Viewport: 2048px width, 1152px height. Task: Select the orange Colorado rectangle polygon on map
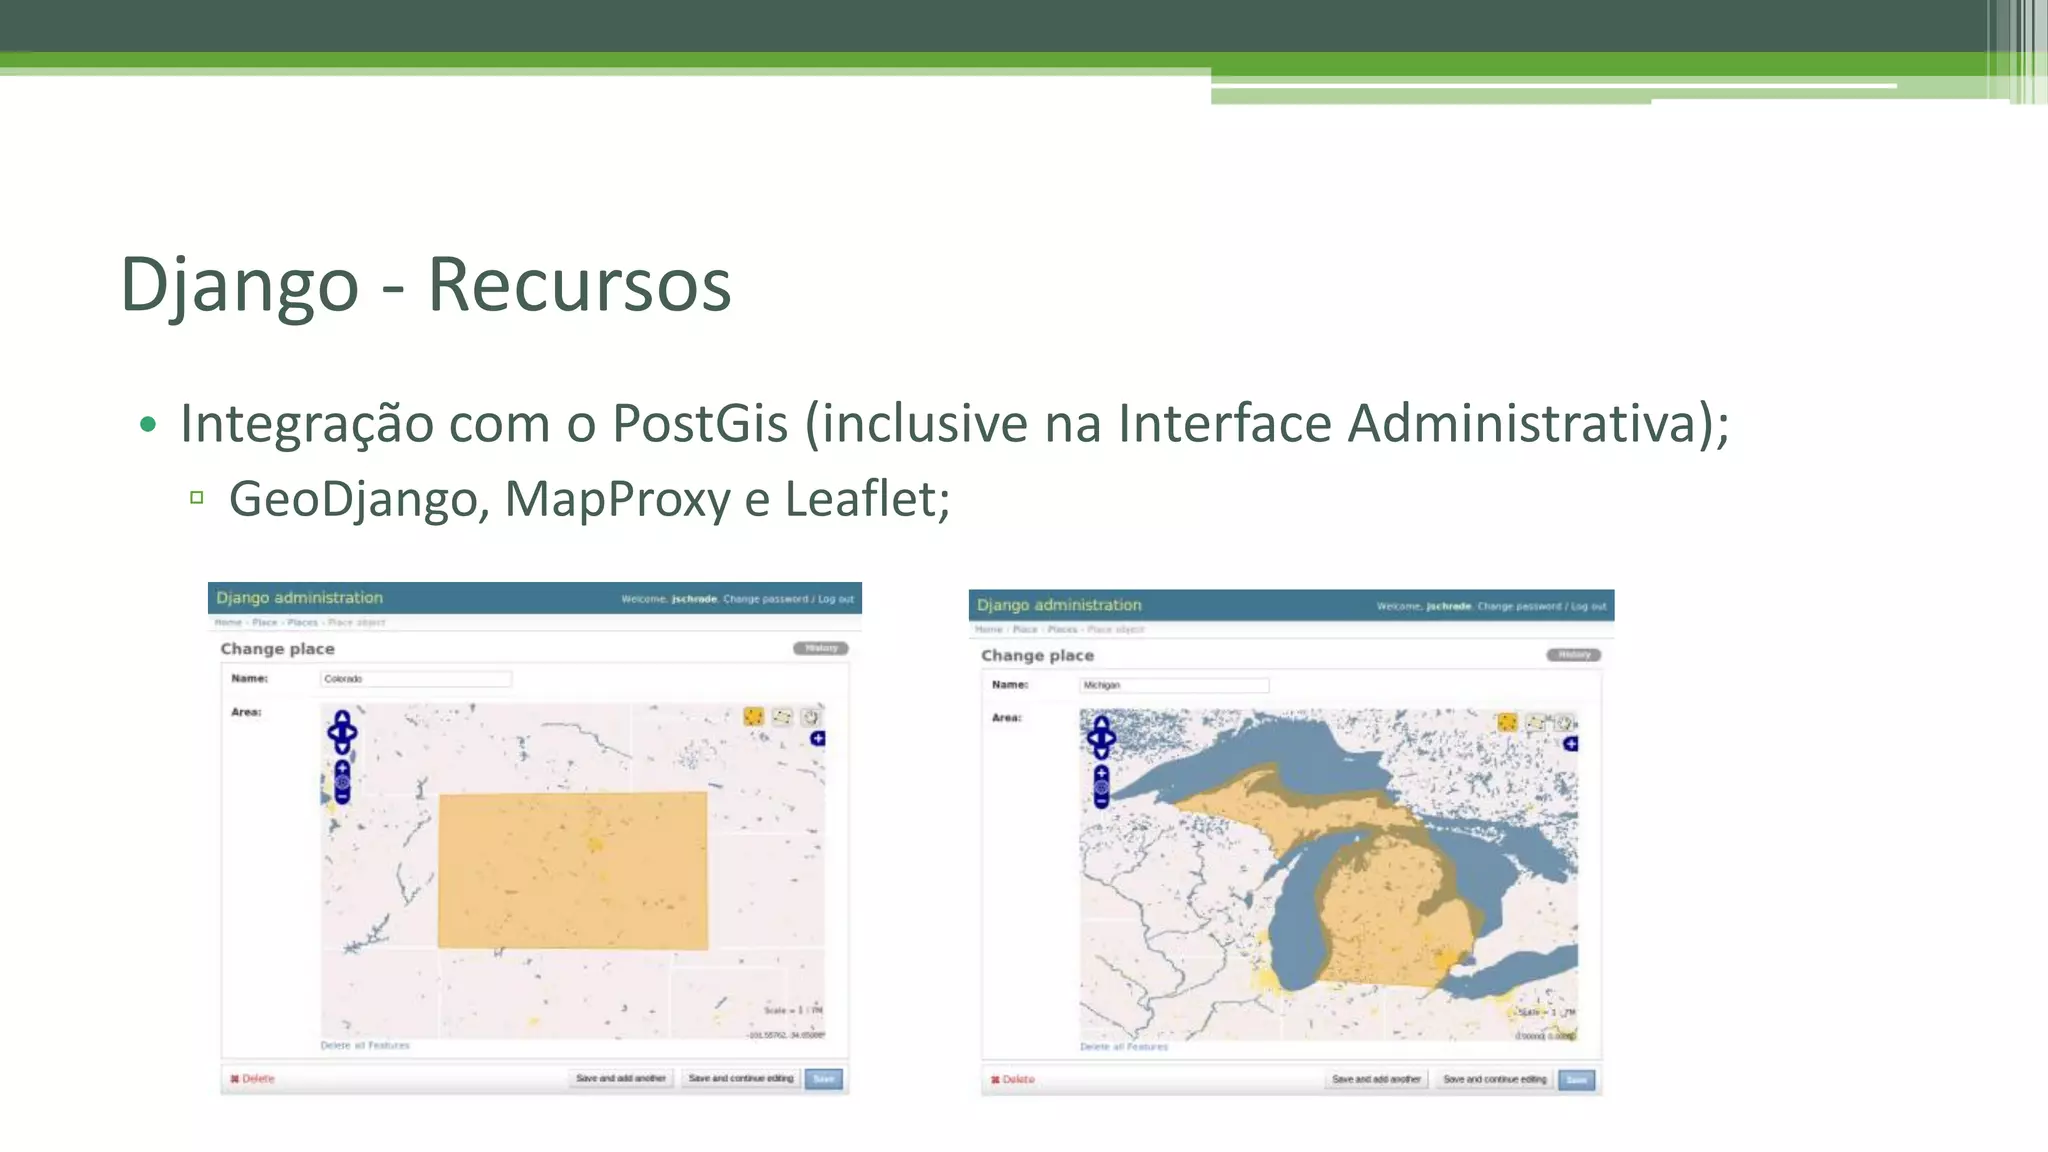click(x=573, y=870)
